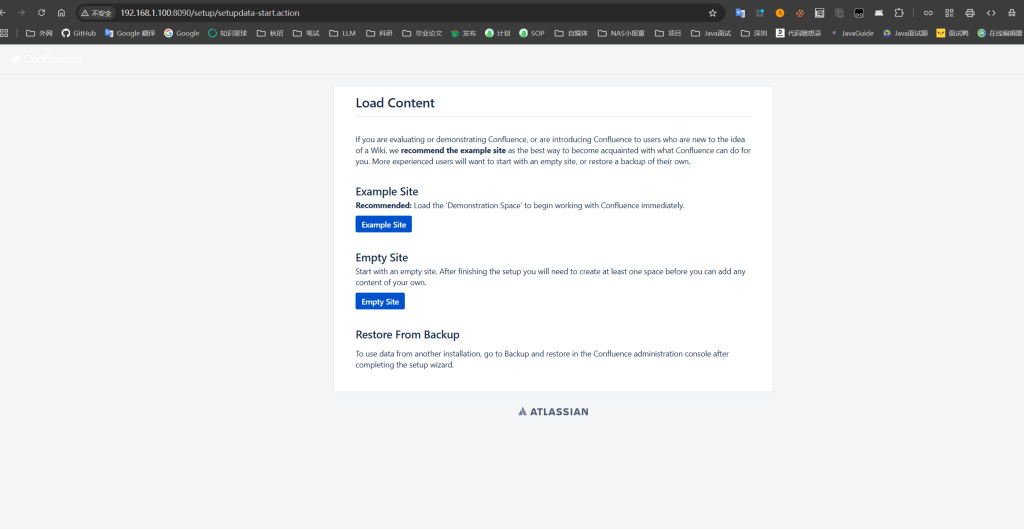Click the cookie extension icon

click(x=799, y=12)
